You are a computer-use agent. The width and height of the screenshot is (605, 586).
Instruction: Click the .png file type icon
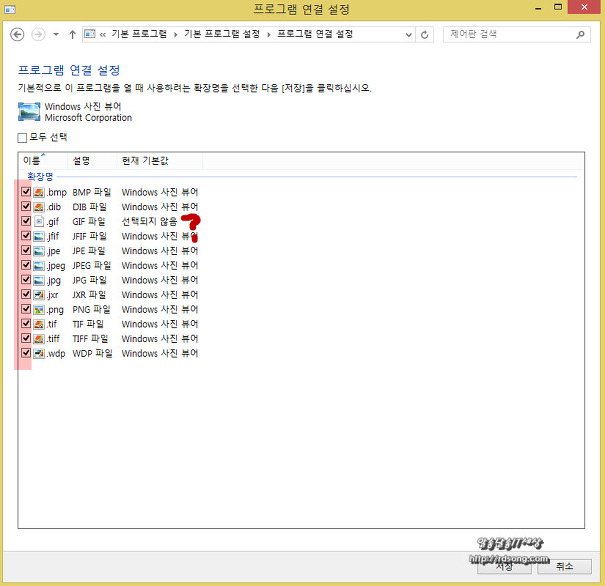(39, 309)
